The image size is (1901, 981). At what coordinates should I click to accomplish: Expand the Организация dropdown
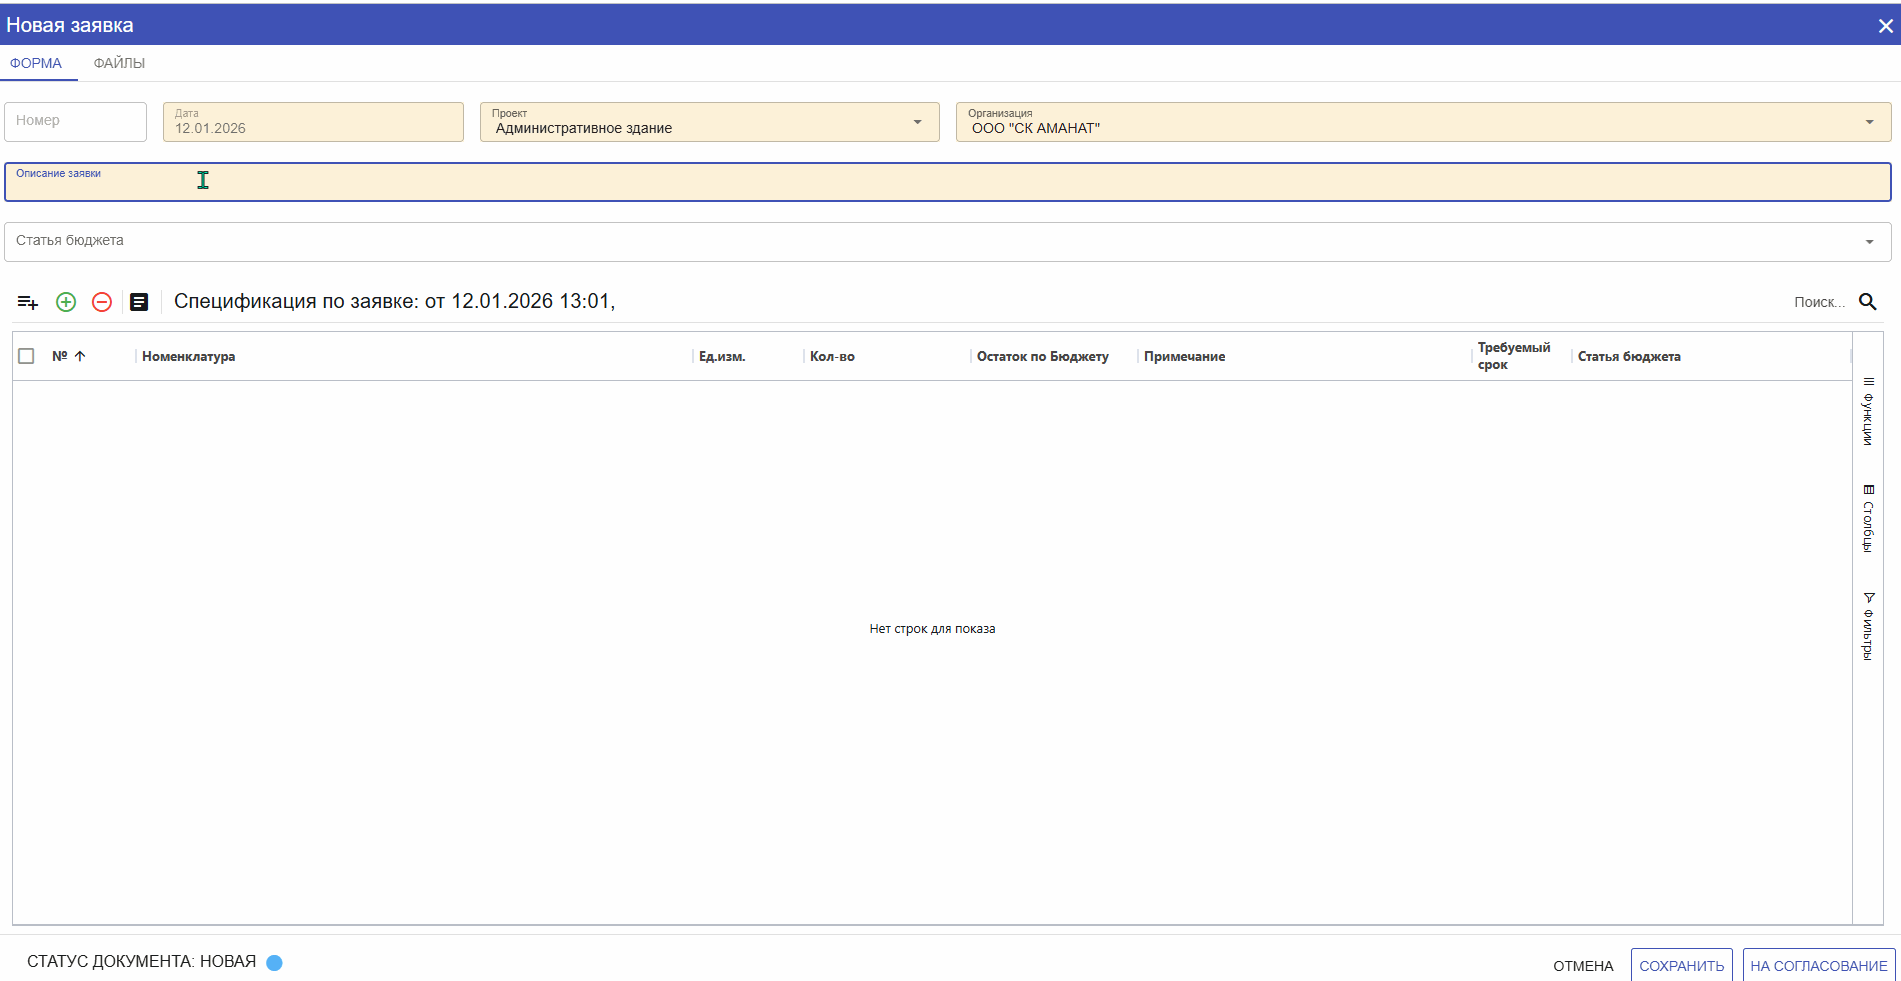[1869, 122]
